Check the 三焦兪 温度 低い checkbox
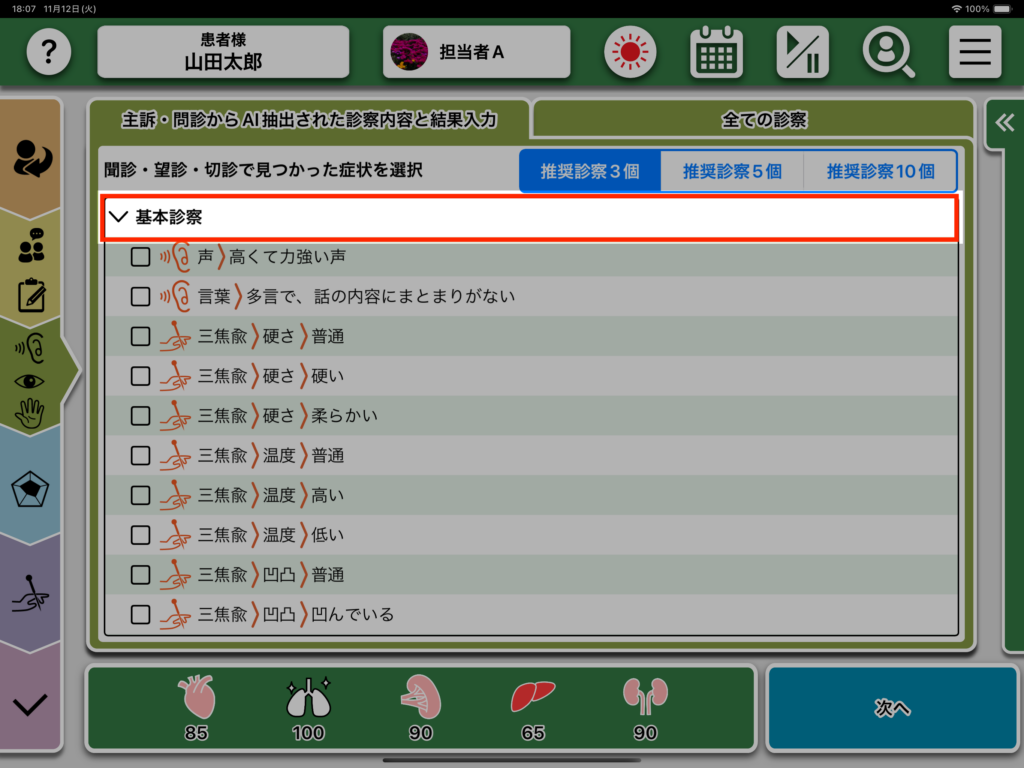This screenshot has width=1024, height=768. pos(141,535)
